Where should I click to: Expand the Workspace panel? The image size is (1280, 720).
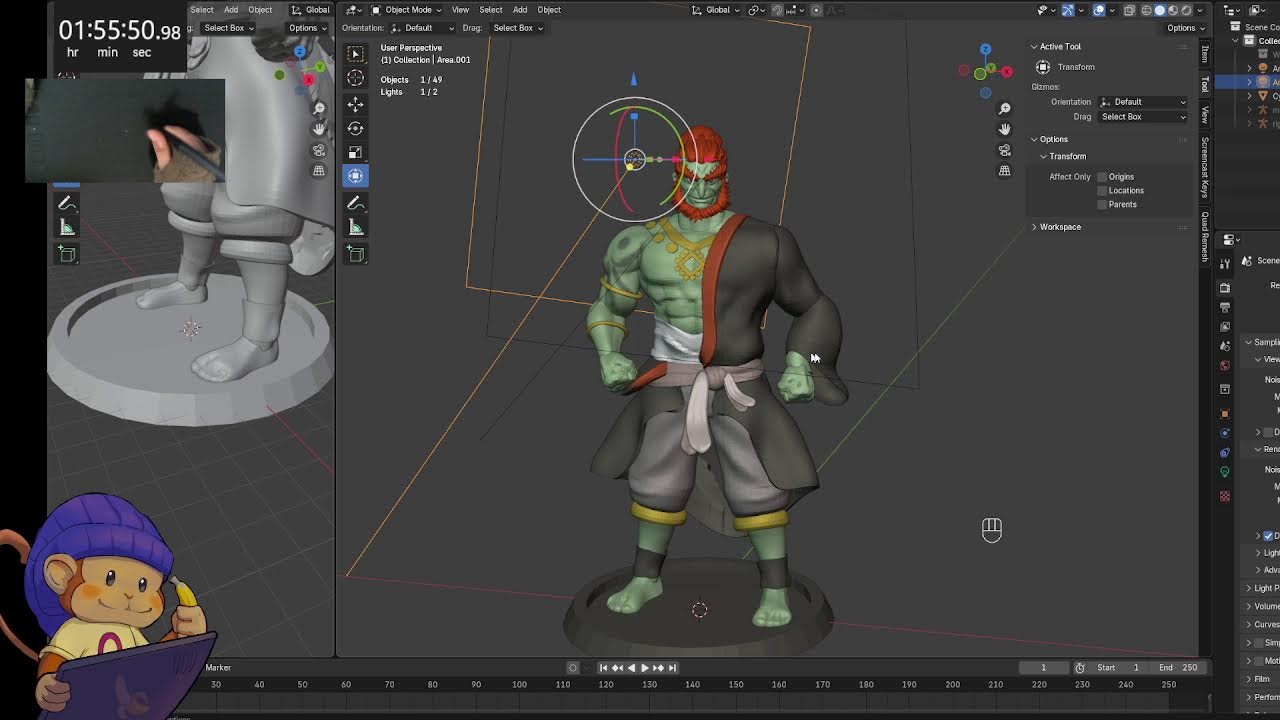pyautogui.click(x=1059, y=227)
